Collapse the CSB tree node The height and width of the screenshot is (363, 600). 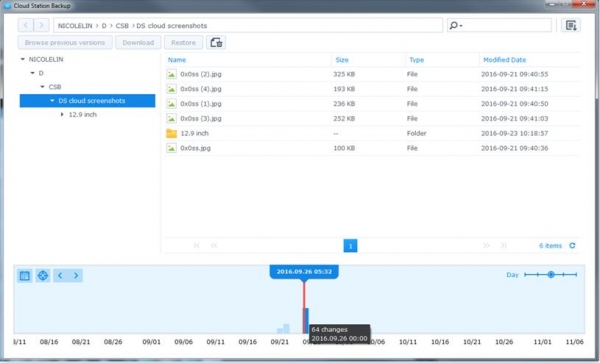pos(42,87)
